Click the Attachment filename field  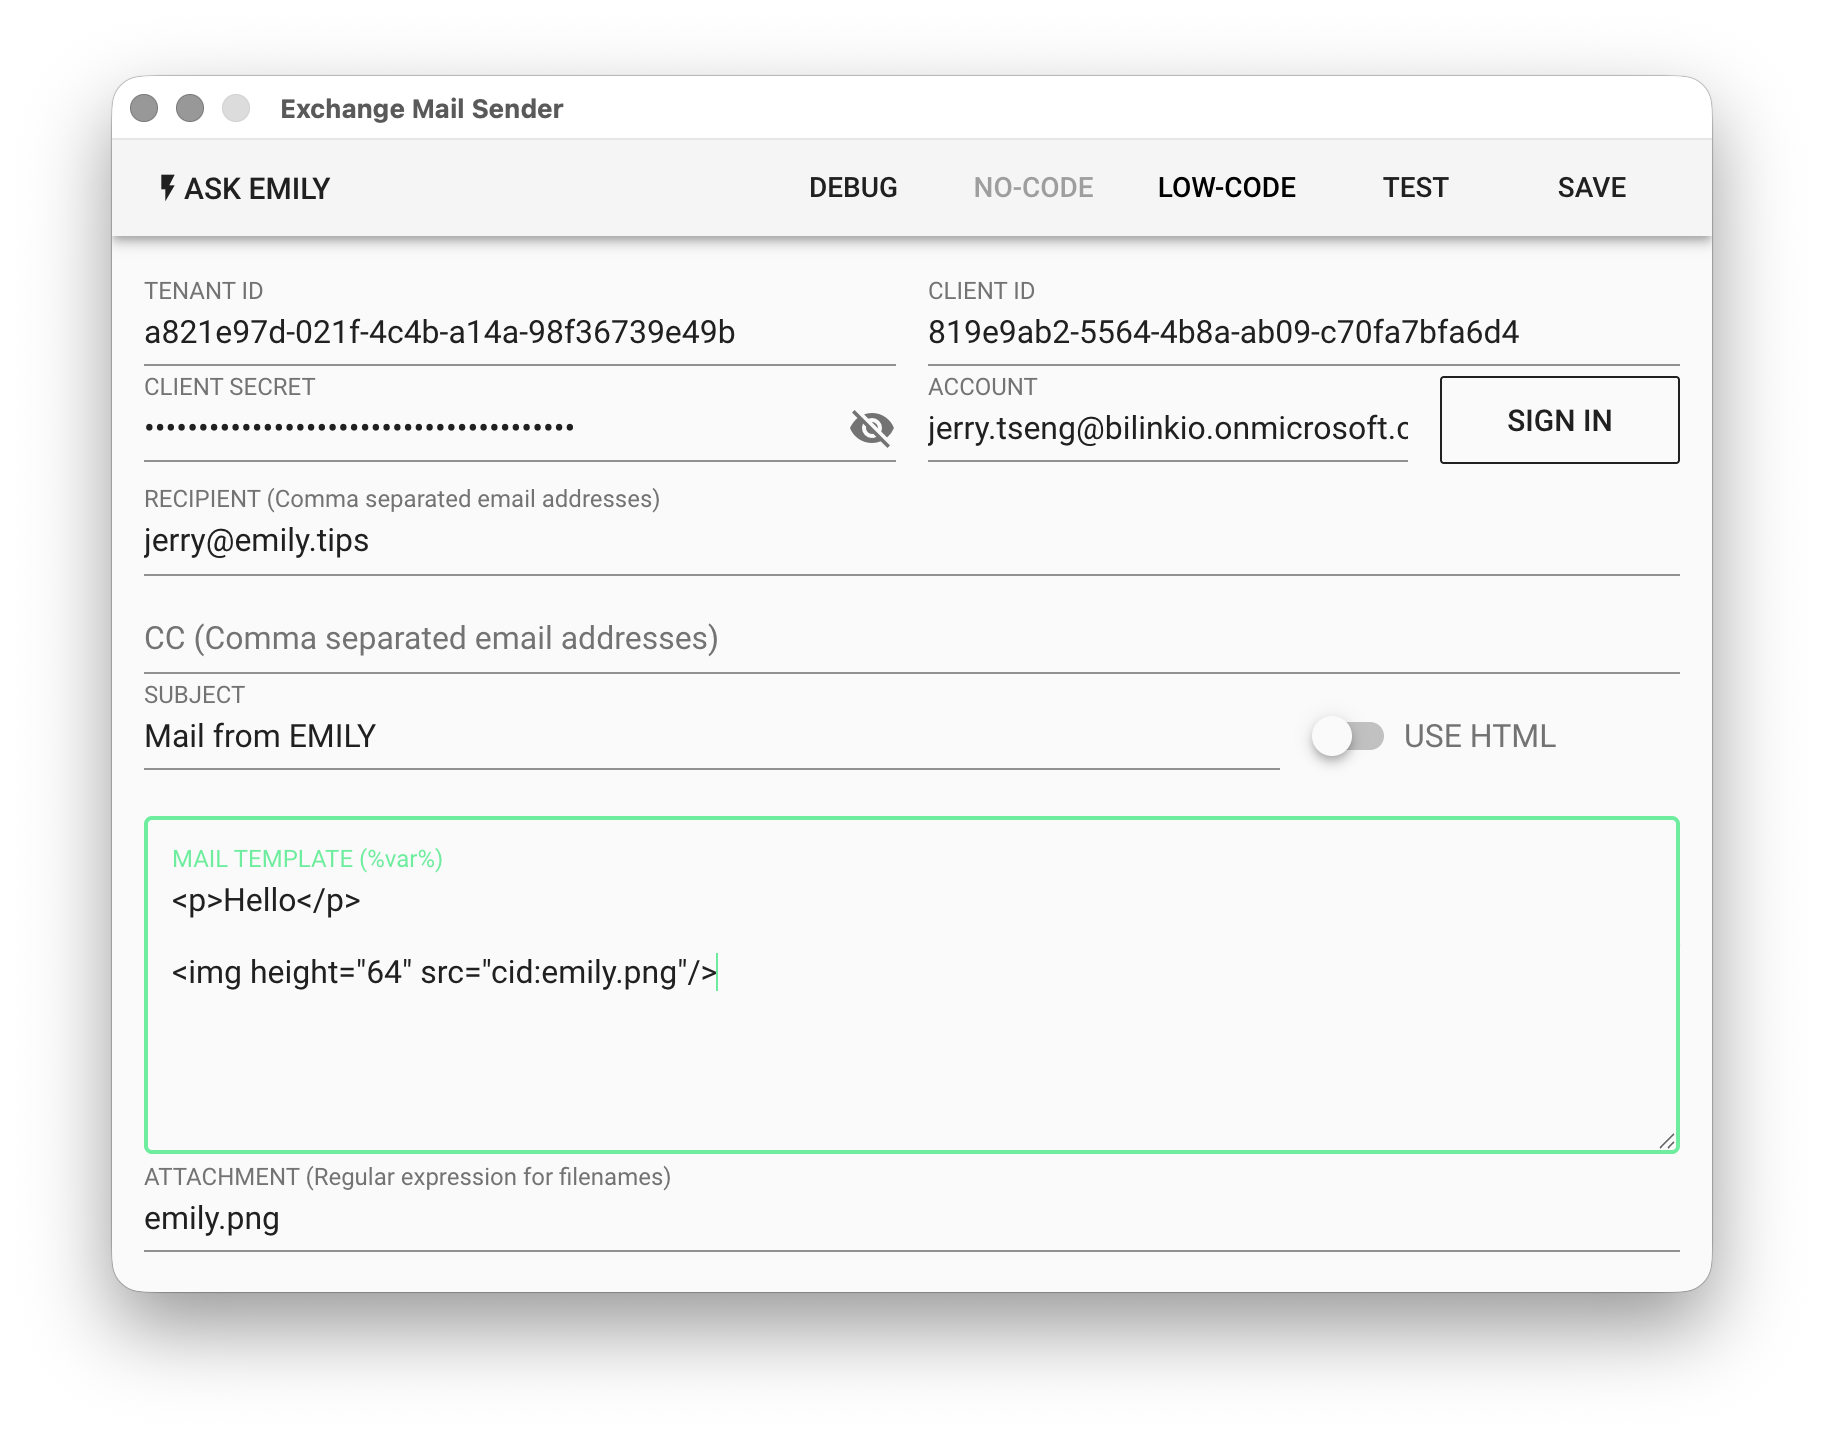tap(910, 1219)
